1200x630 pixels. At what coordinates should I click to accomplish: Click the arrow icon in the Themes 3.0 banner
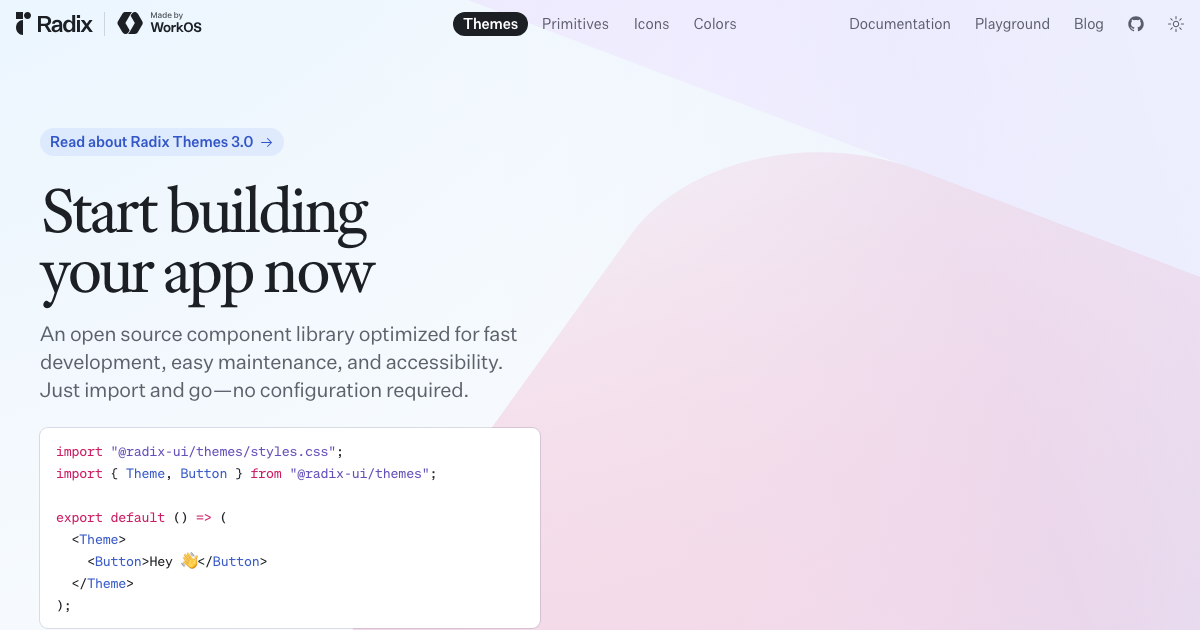pyautogui.click(x=266, y=141)
